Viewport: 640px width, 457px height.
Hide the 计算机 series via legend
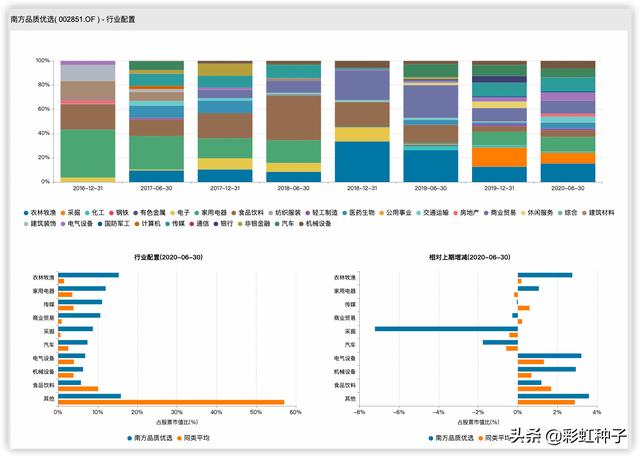pyautogui.click(x=147, y=224)
